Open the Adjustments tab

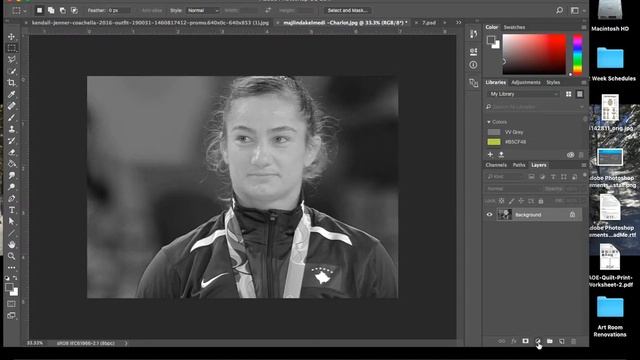point(526,82)
